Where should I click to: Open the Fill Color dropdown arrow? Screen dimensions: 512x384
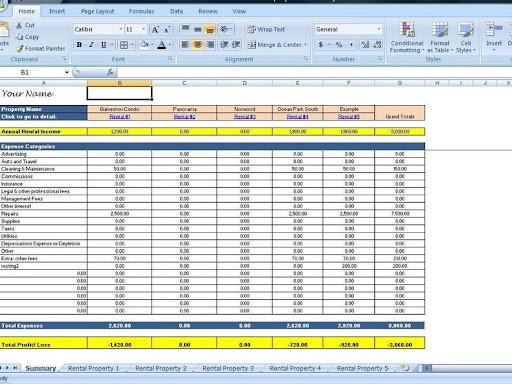pos(152,45)
